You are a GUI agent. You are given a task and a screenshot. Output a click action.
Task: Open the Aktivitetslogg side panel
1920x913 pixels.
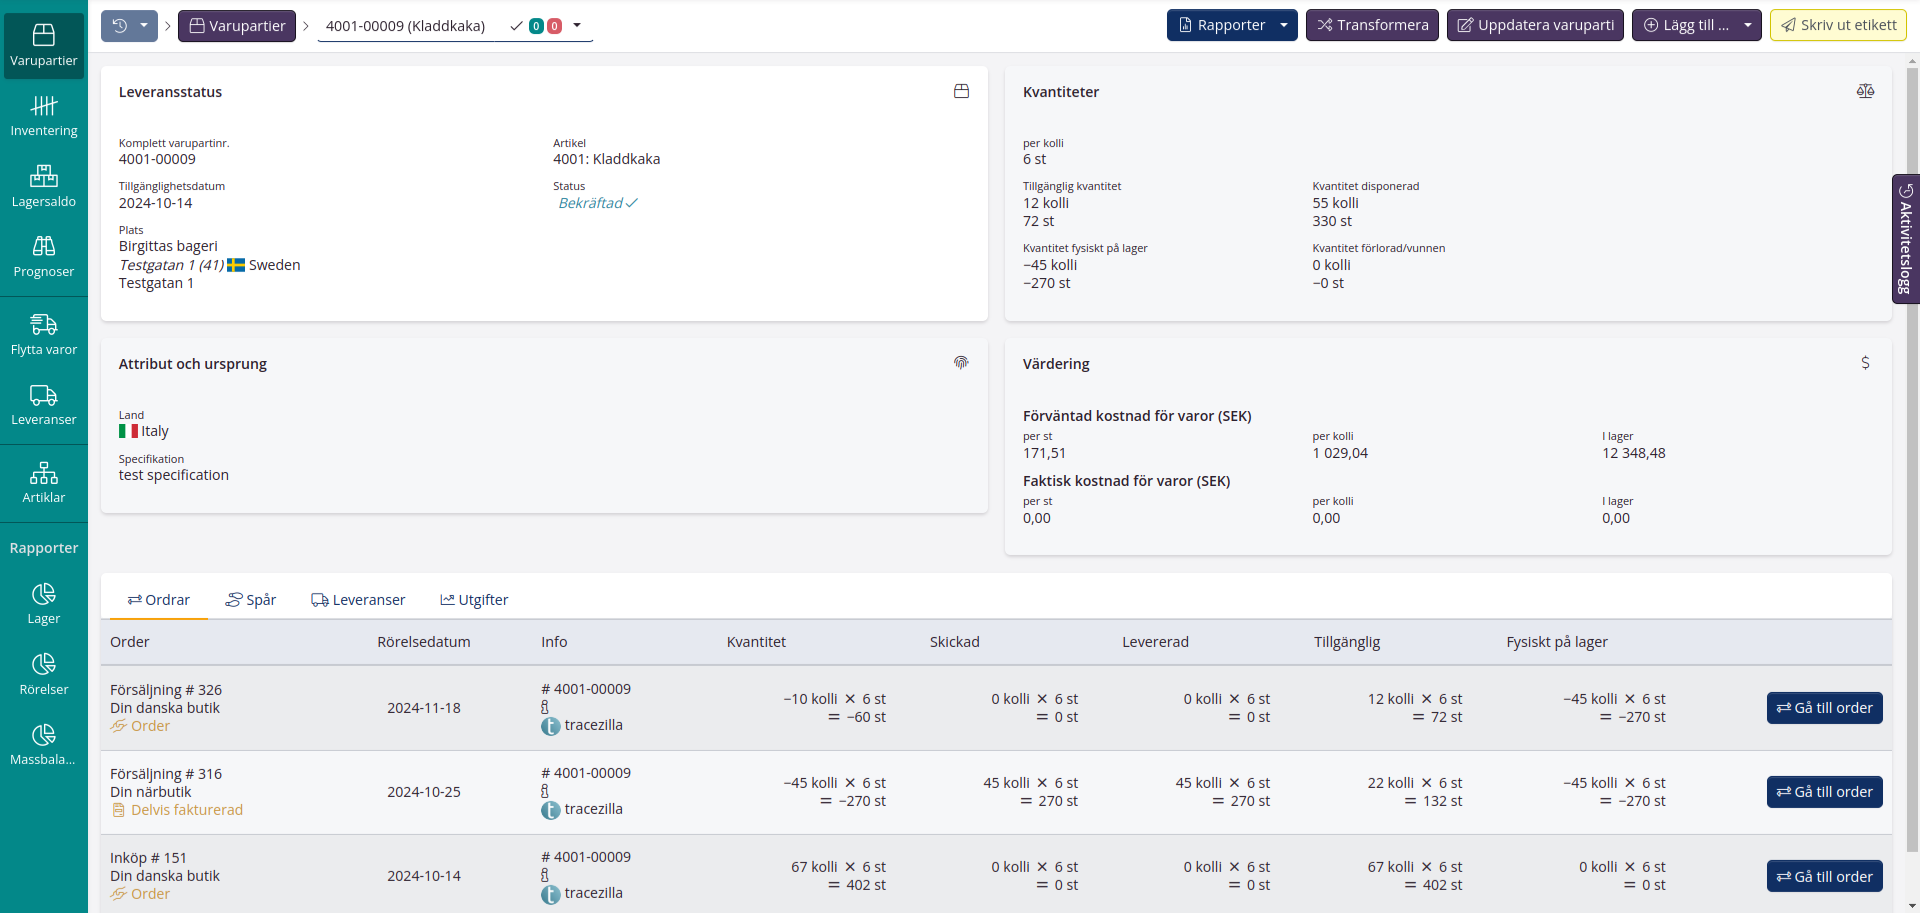(x=1905, y=239)
